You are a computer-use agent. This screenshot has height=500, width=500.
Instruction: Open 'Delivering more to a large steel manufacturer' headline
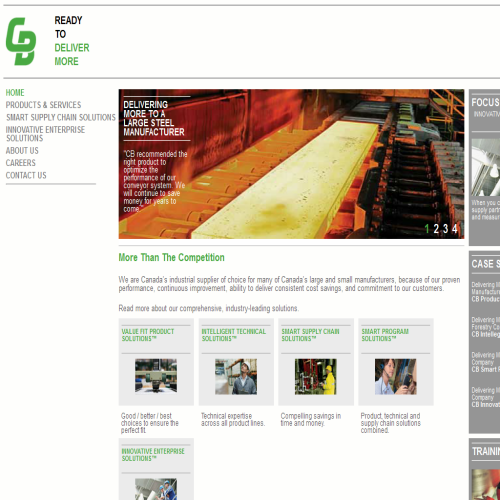pyautogui.click(x=154, y=118)
